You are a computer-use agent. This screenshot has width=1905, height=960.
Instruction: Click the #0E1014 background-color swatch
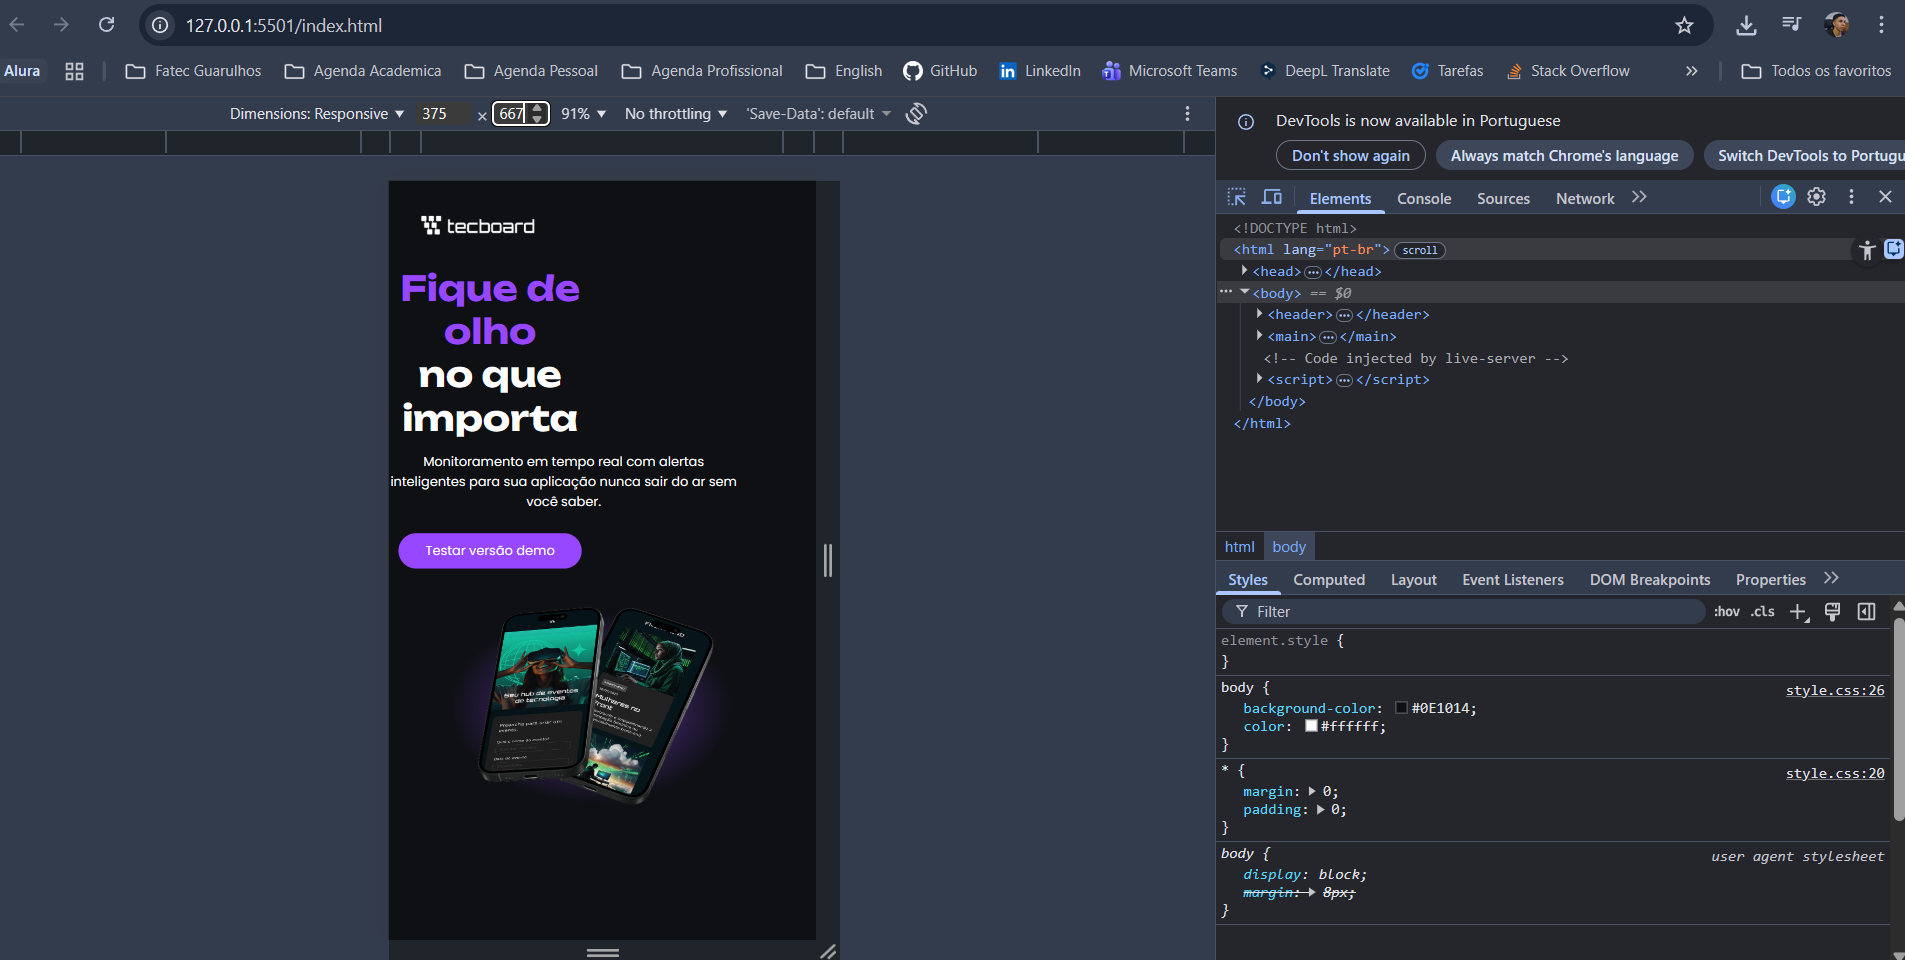[x=1402, y=707]
